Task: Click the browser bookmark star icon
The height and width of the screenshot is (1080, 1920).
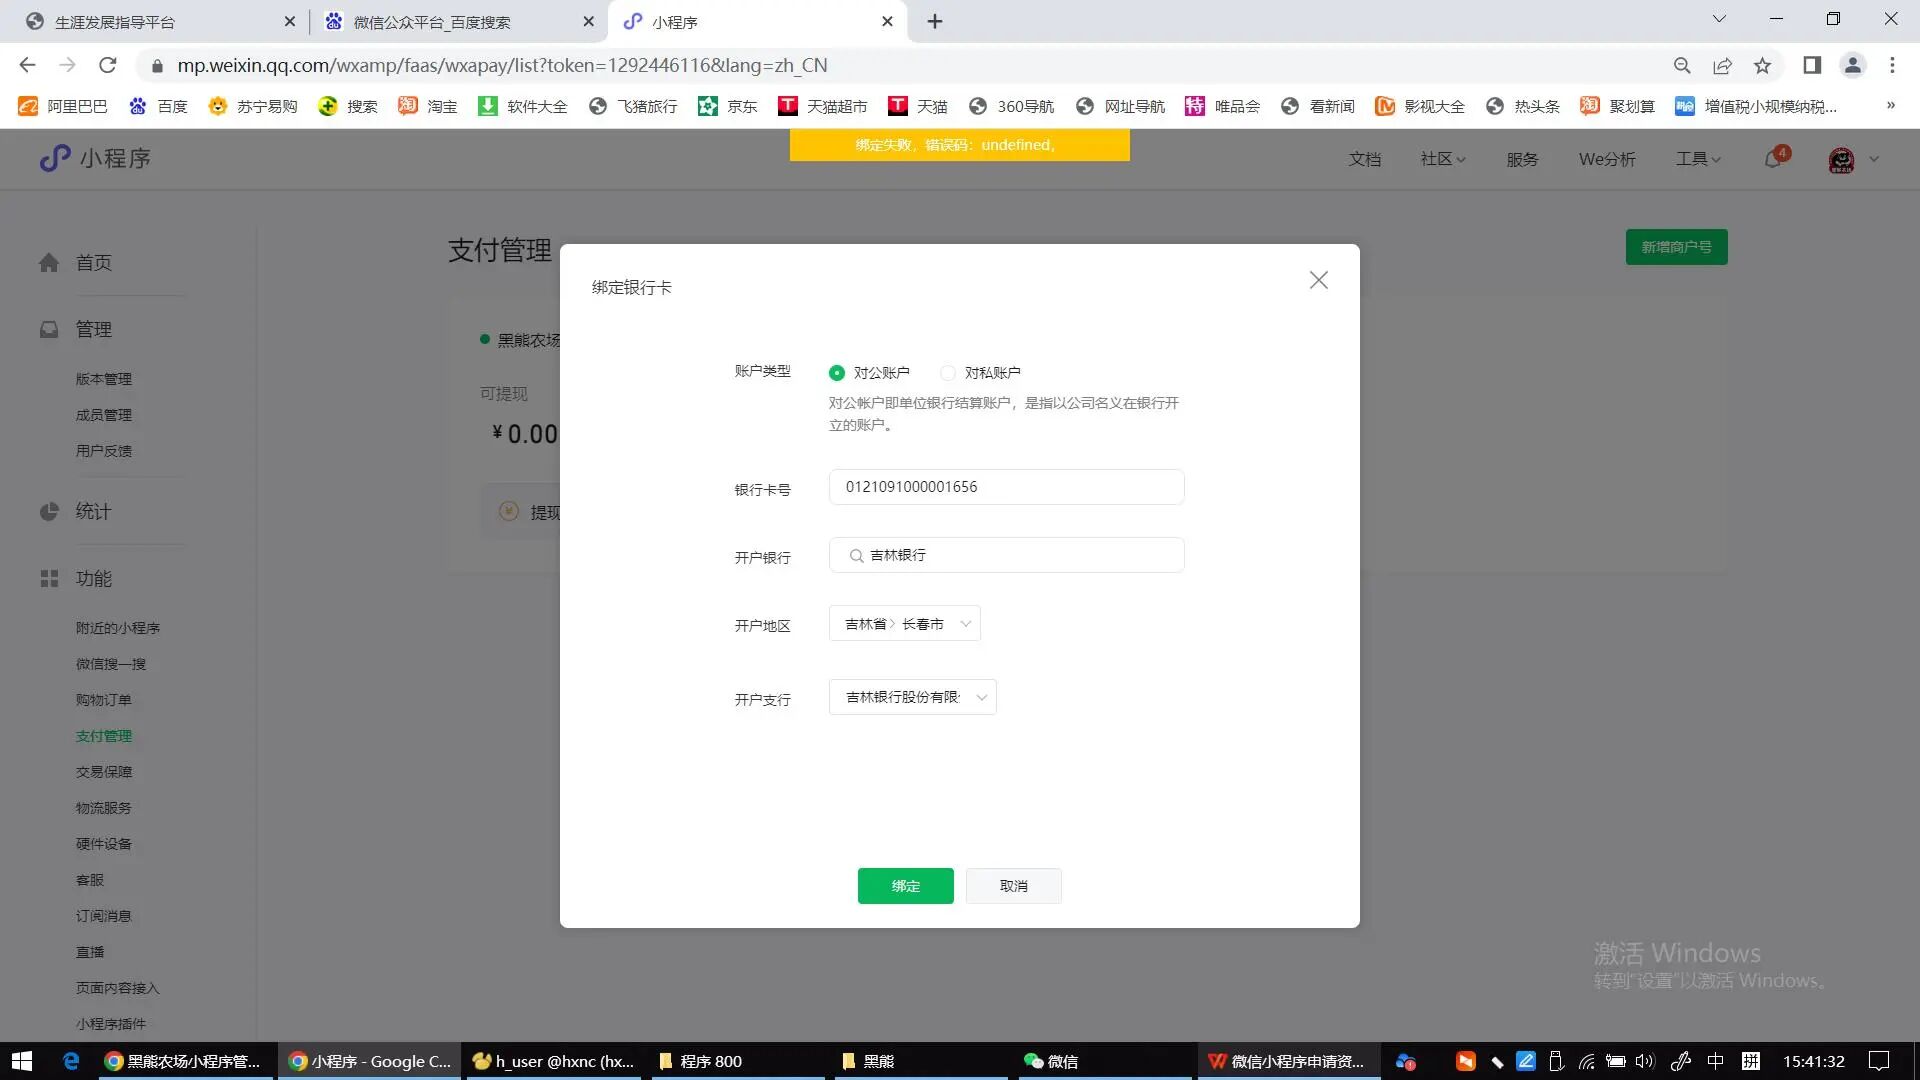Action: (x=1762, y=66)
